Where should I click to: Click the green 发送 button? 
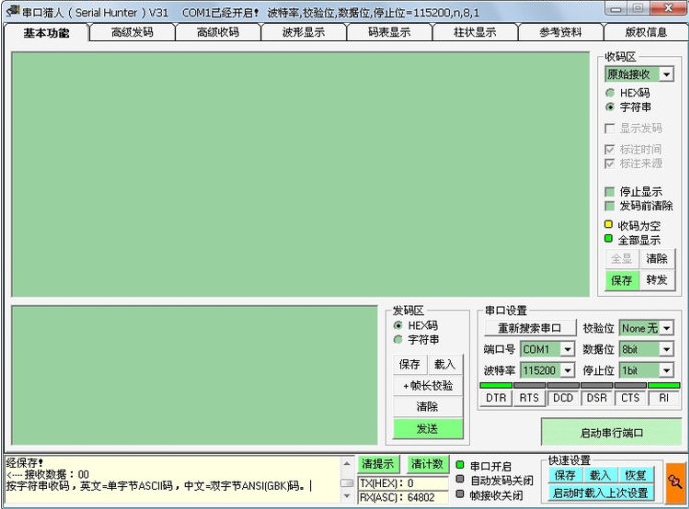[x=428, y=429]
